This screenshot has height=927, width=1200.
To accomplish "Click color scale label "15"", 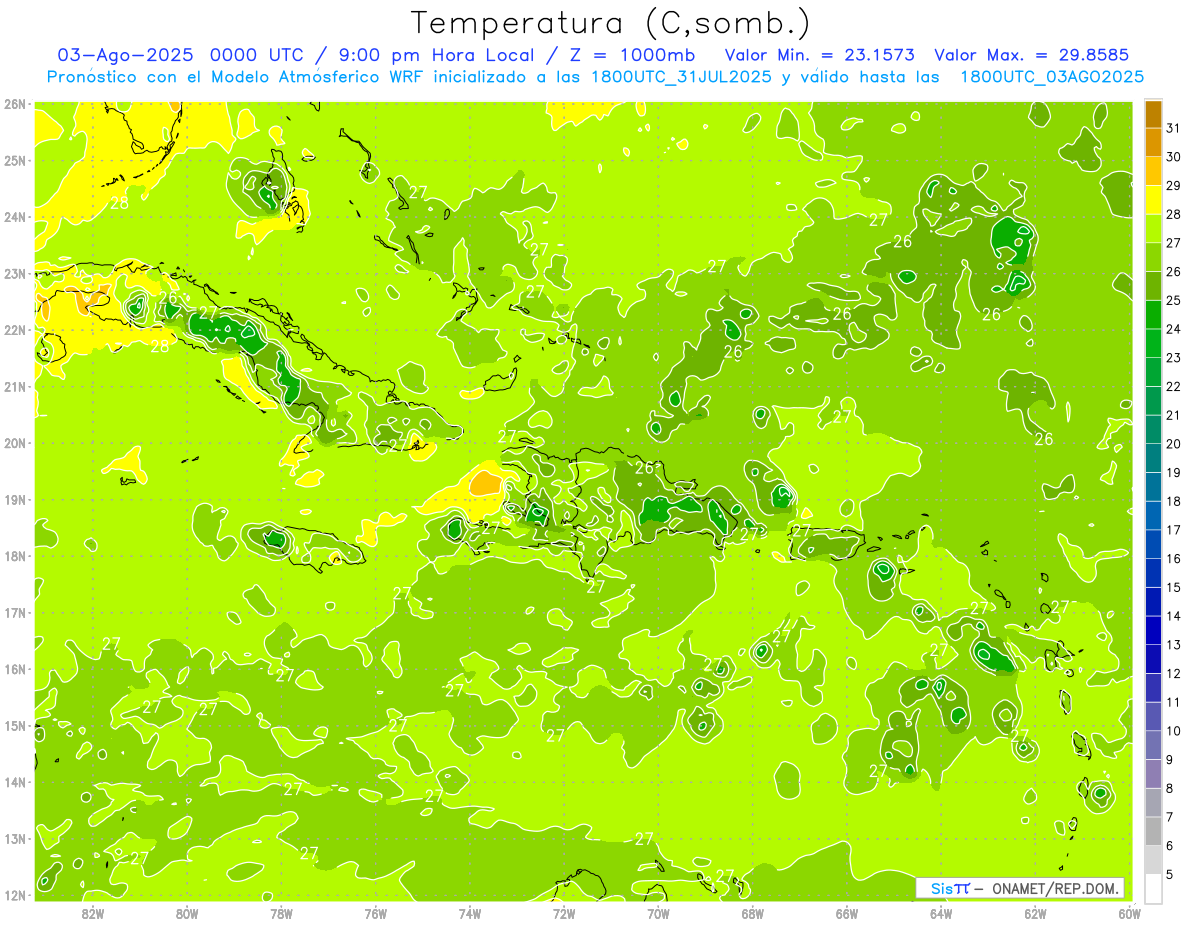I will point(1174,587).
